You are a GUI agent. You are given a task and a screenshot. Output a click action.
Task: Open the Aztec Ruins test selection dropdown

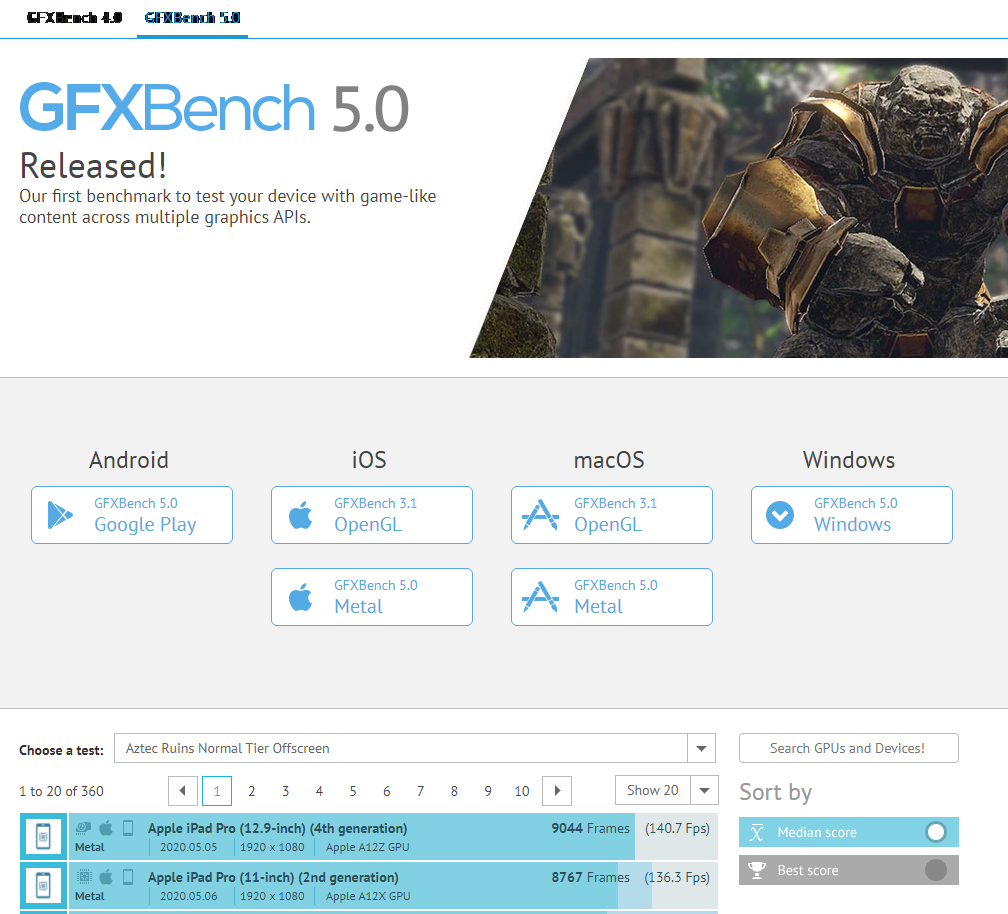pyautogui.click(x=415, y=748)
